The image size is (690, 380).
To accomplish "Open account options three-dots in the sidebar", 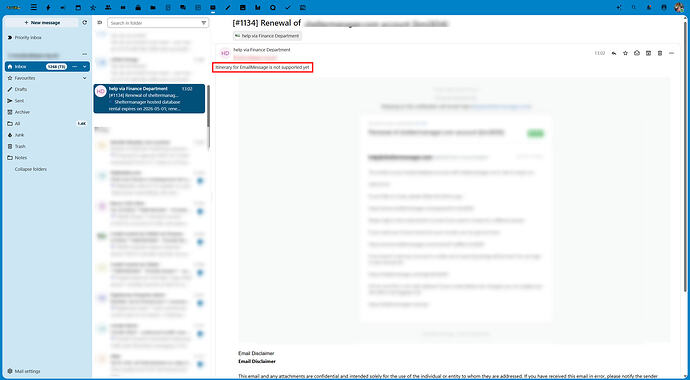I will pos(84,55).
